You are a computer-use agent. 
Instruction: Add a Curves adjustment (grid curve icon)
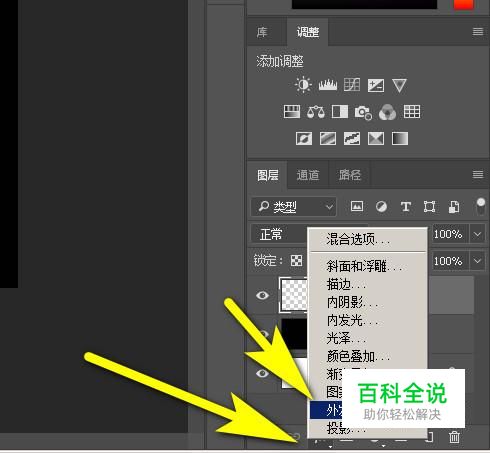352,85
